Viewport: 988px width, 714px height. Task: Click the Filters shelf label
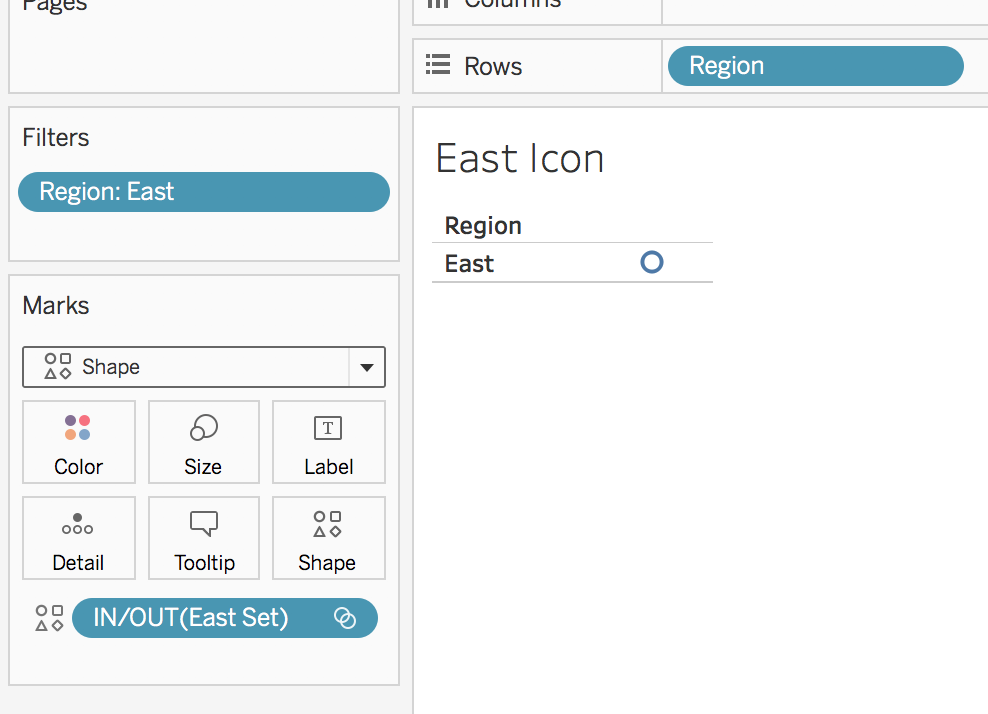tap(55, 137)
